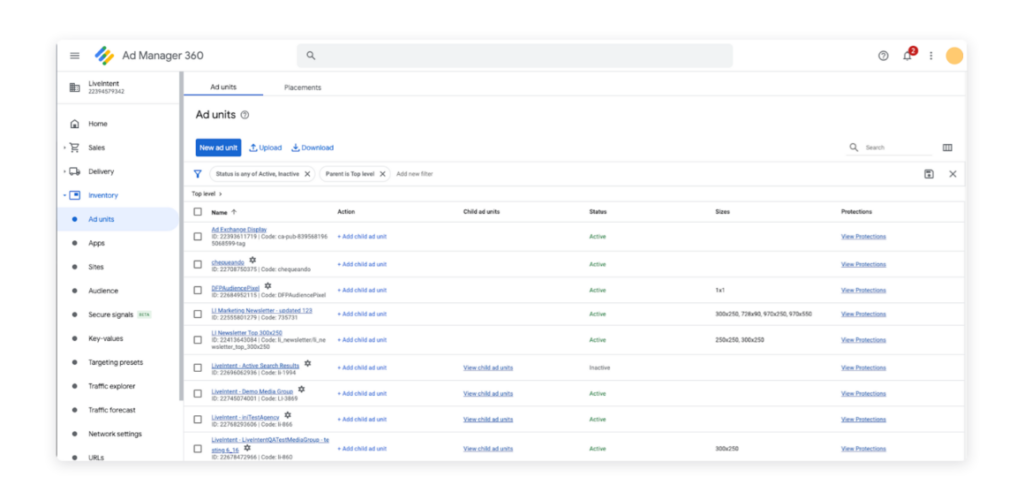
Task: Click the Ad Manager 360 logo
Action: point(104,55)
